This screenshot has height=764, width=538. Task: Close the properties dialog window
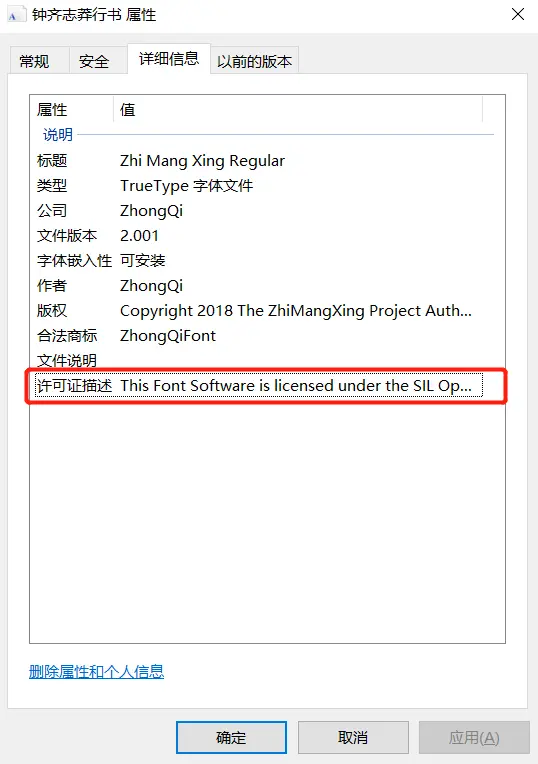click(x=518, y=15)
